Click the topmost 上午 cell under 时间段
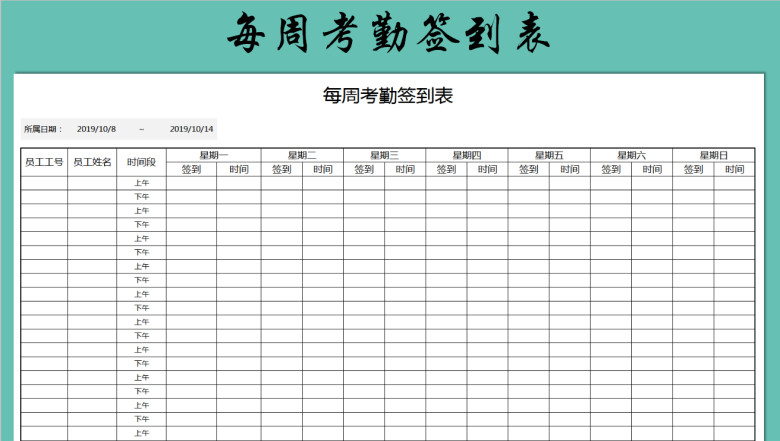The height and width of the screenshot is (441, 780). [142, 183]
